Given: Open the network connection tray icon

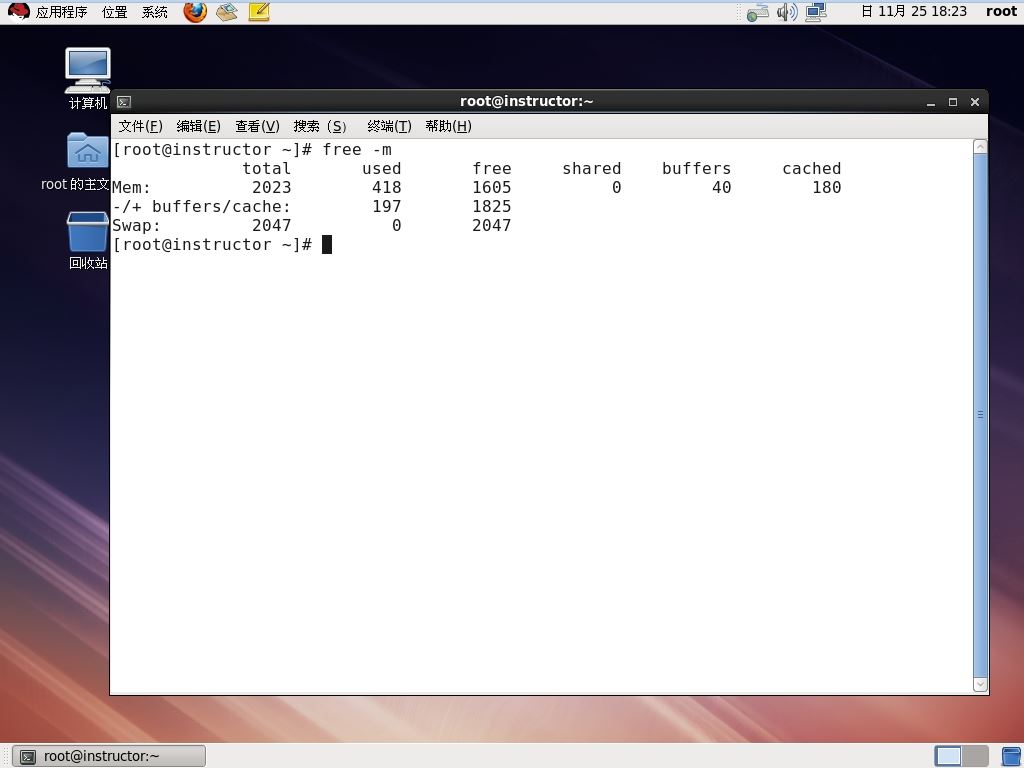Looking at the screenshot, I should pos(758,12).
